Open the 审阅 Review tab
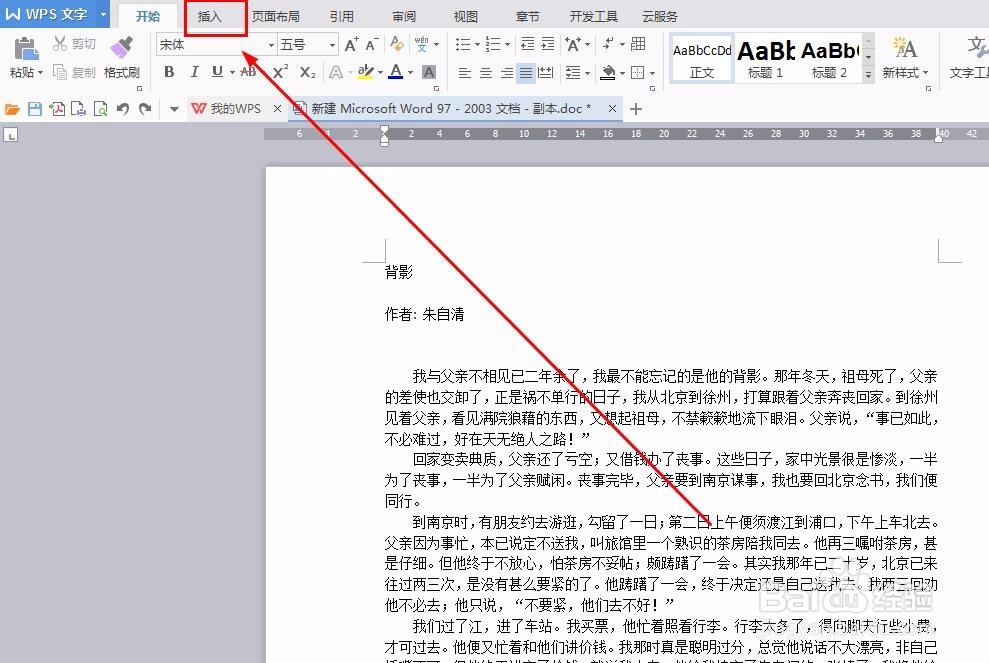 coord(404,17)
